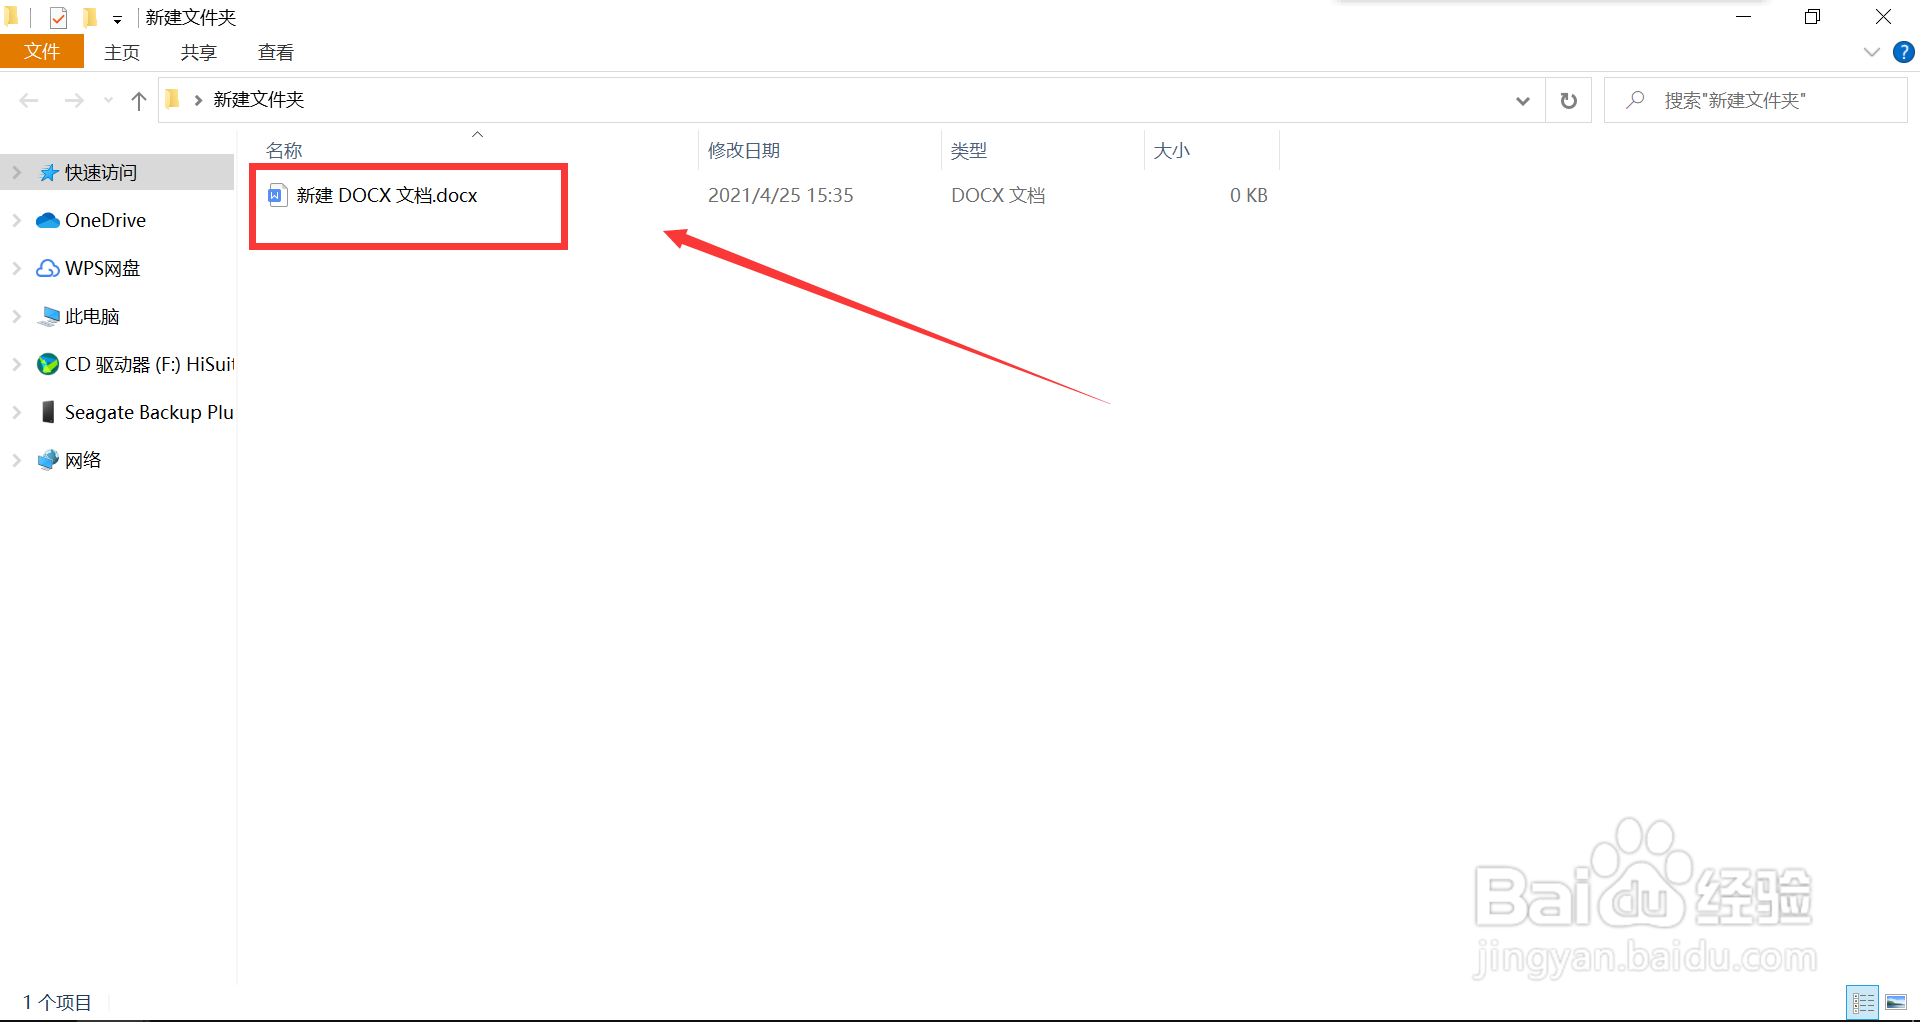Click the 快速访问 star icon
The image size is (1920, 1022).
pyautogui.click(x=48, y=172)
